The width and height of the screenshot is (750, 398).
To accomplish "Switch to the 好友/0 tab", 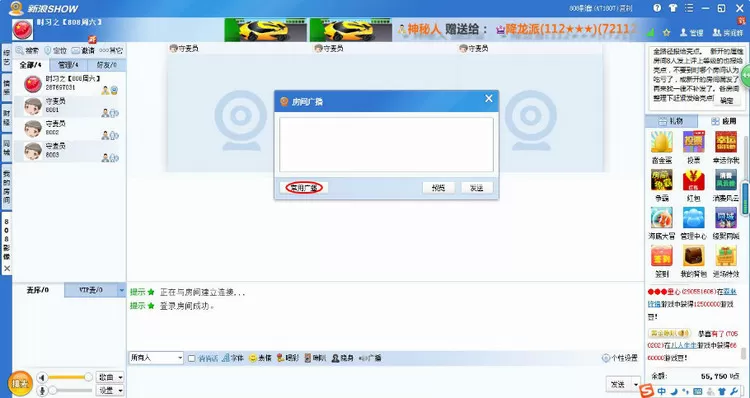I will 107,65.
